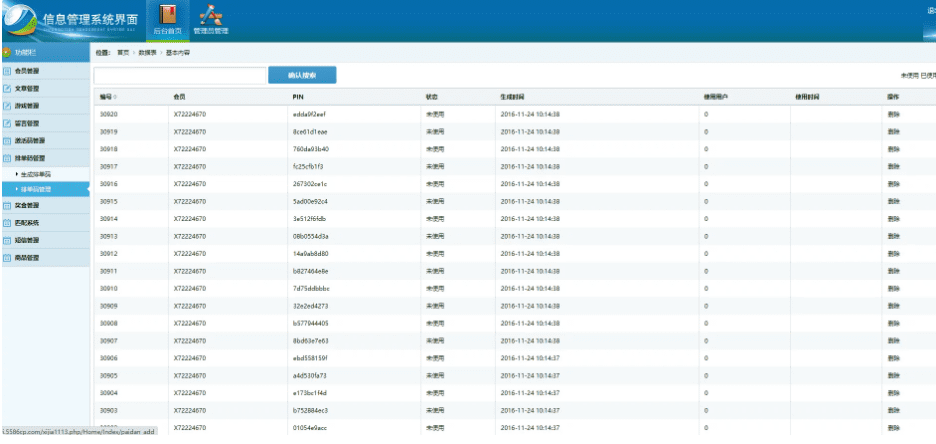Click row number 30920 cell

coord(108,114)
